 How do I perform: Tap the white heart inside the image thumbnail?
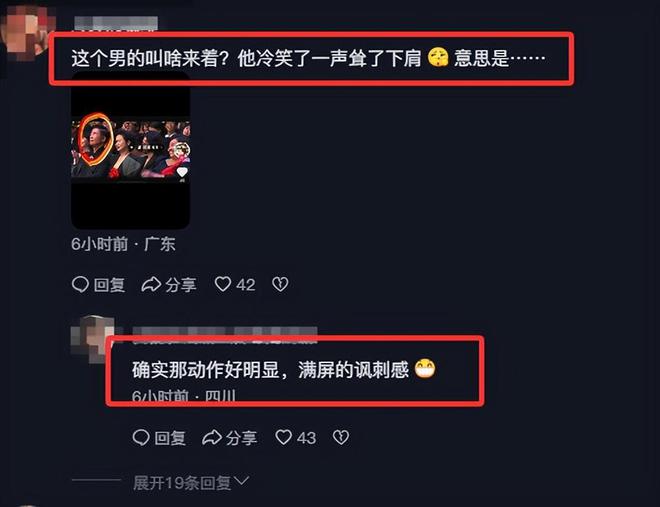(182, 172)
